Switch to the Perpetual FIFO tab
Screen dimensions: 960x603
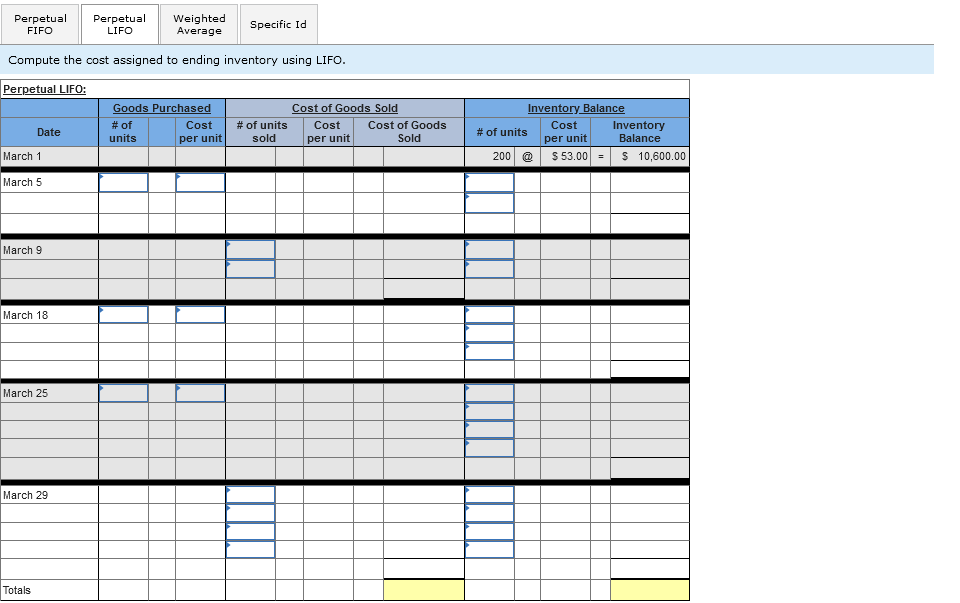40,24
